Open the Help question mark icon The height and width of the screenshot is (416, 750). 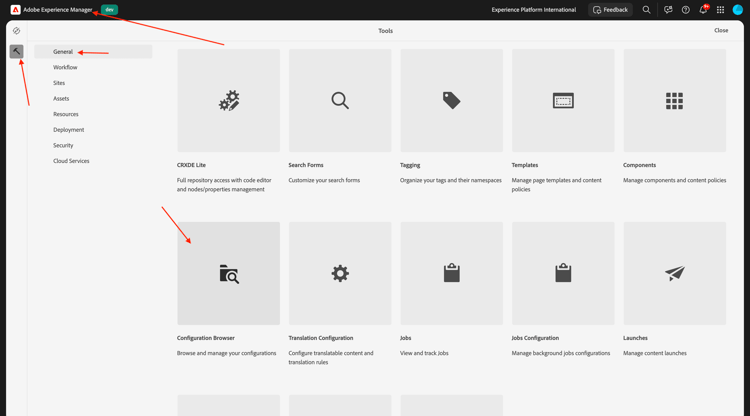tap(685, 10)
